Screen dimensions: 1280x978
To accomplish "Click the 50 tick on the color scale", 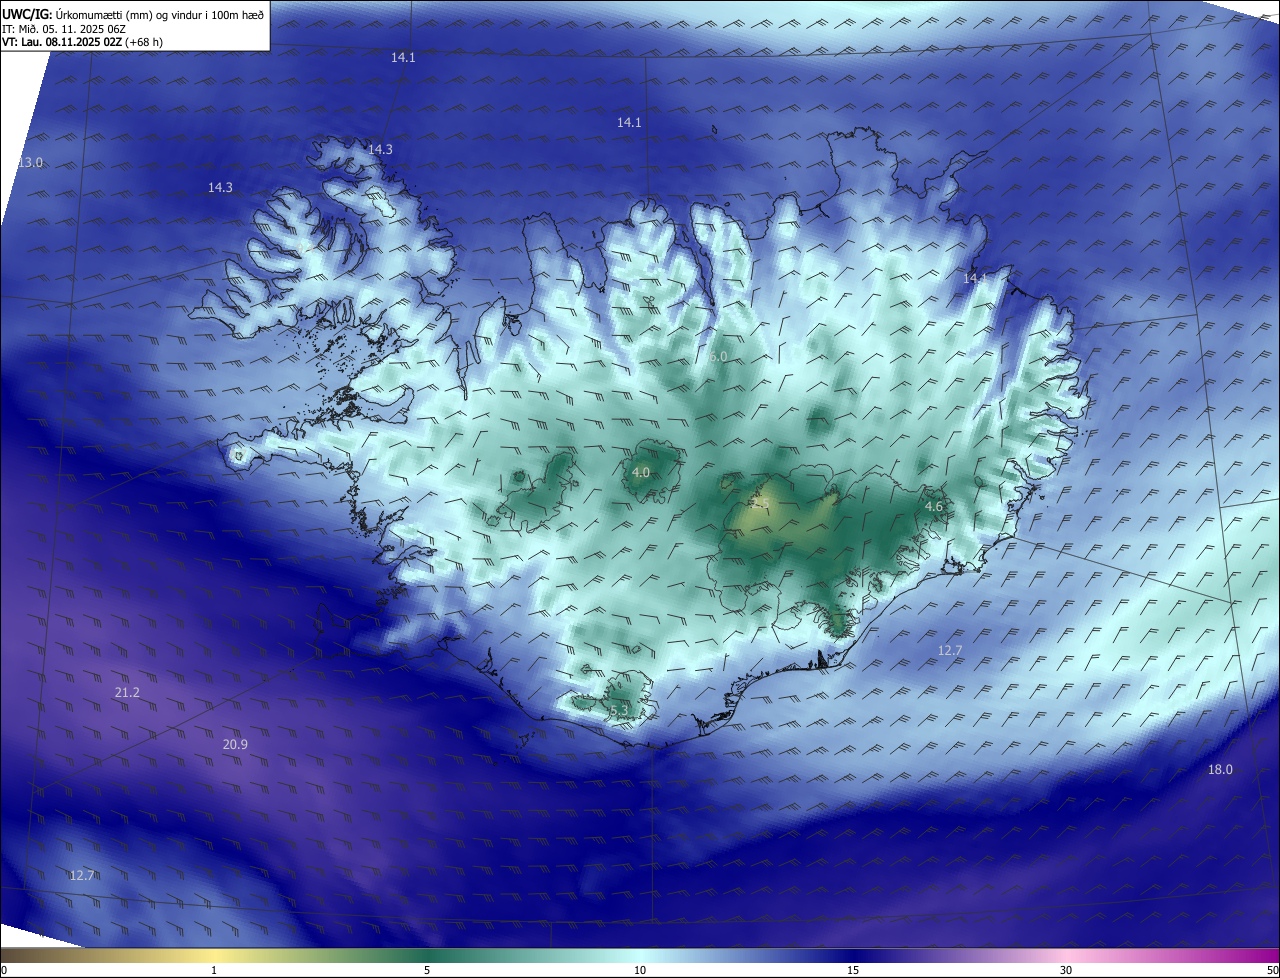I will point(1272,970).
